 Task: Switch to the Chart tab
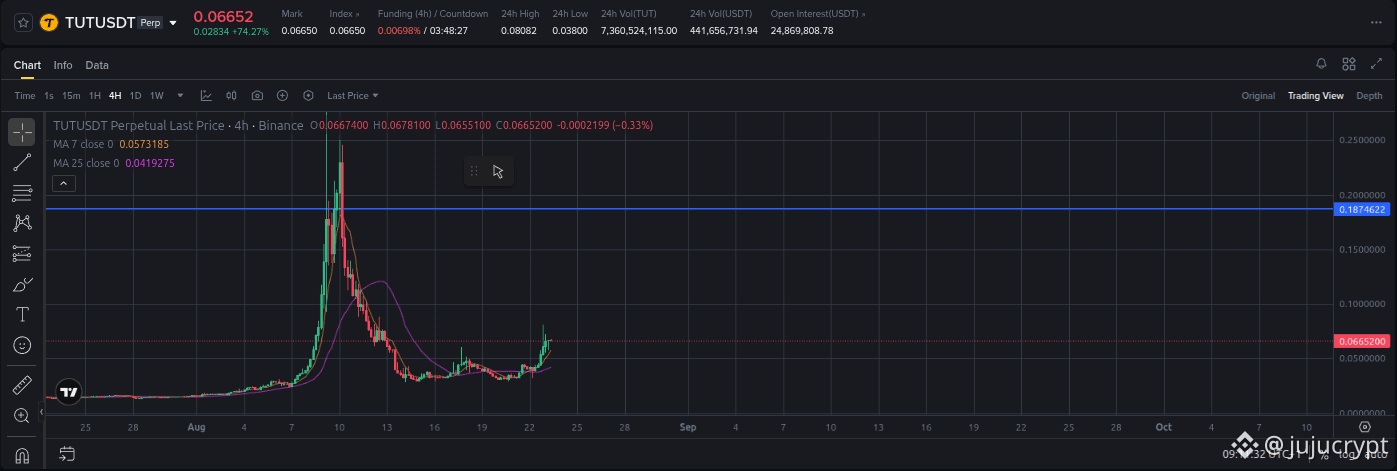27,65
